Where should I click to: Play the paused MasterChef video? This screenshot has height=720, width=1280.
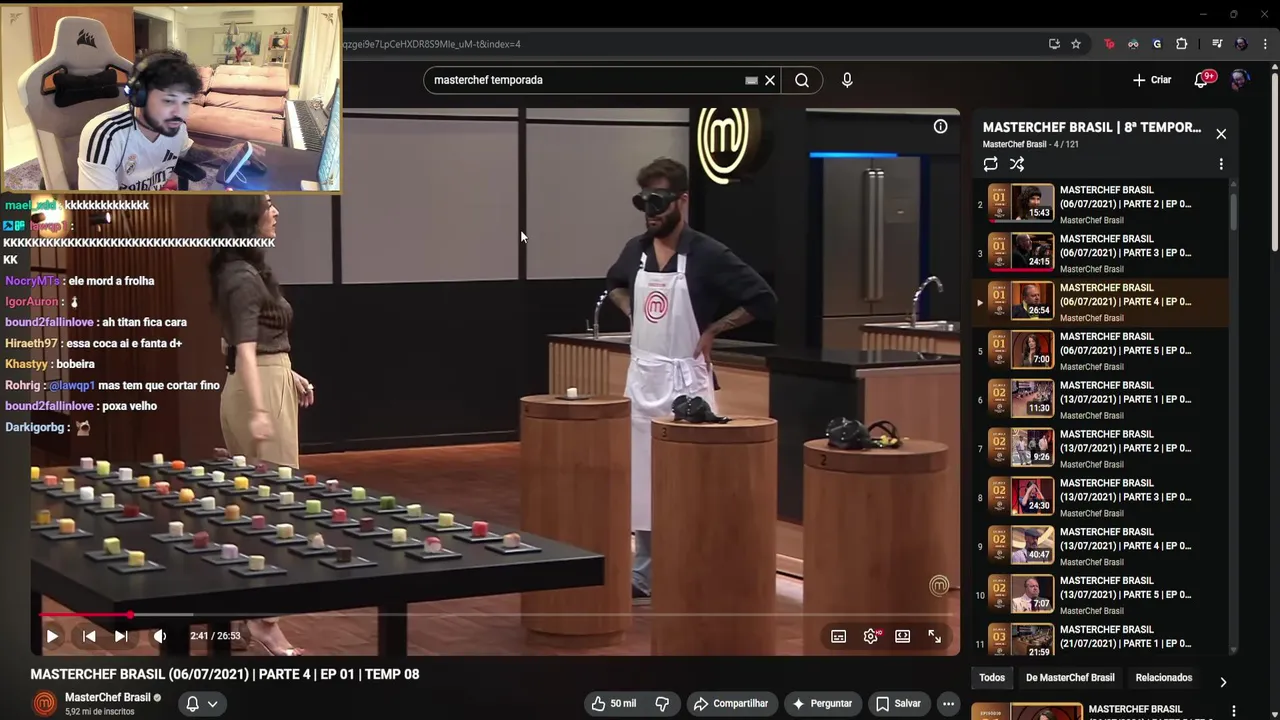52,636
